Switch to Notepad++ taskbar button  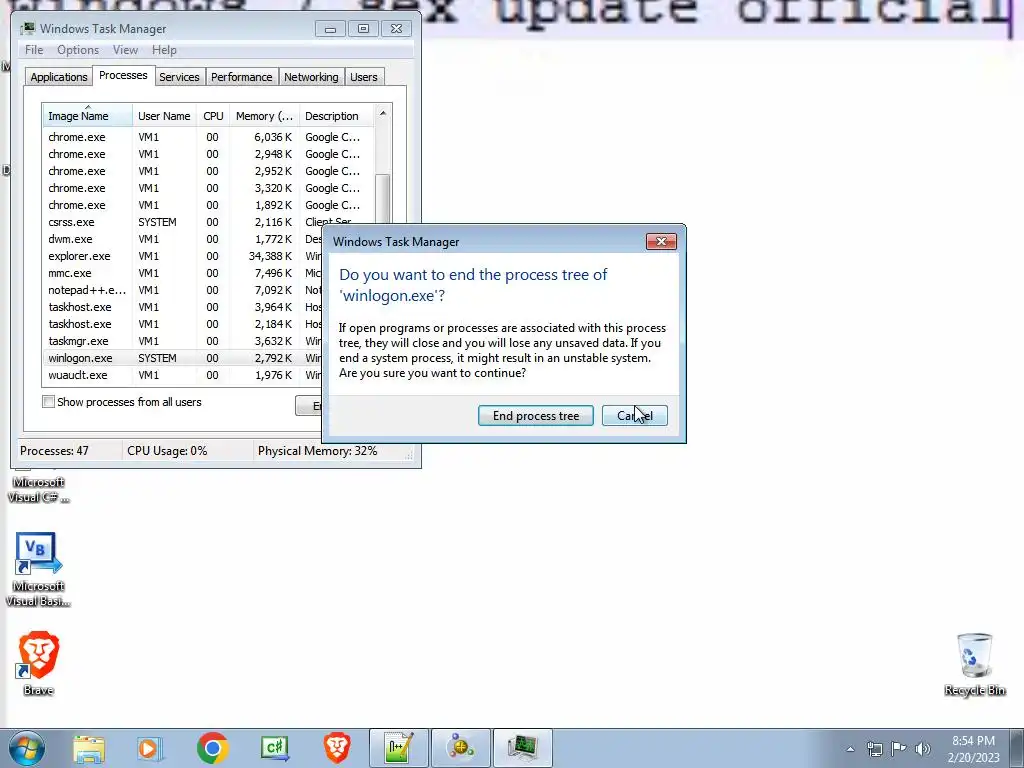click(398, 748)
